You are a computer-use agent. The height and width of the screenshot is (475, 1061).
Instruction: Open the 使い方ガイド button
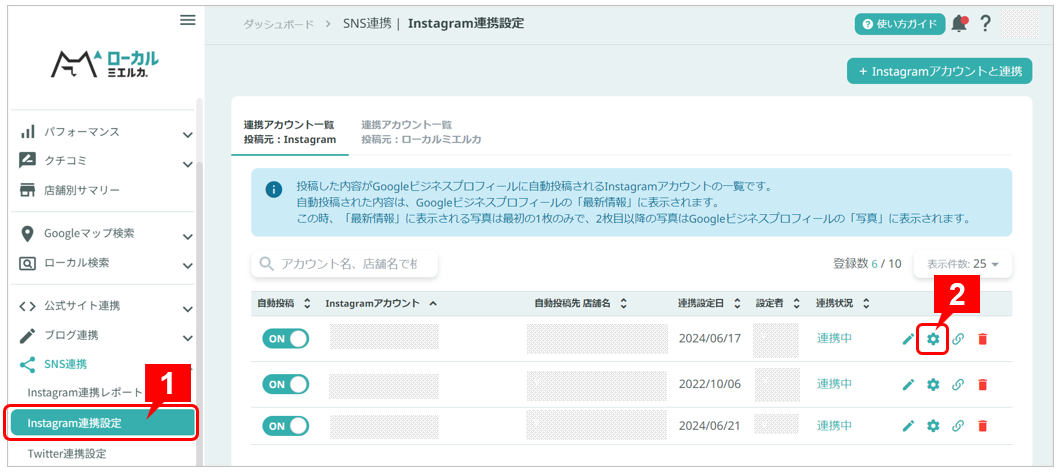(899, 24)
